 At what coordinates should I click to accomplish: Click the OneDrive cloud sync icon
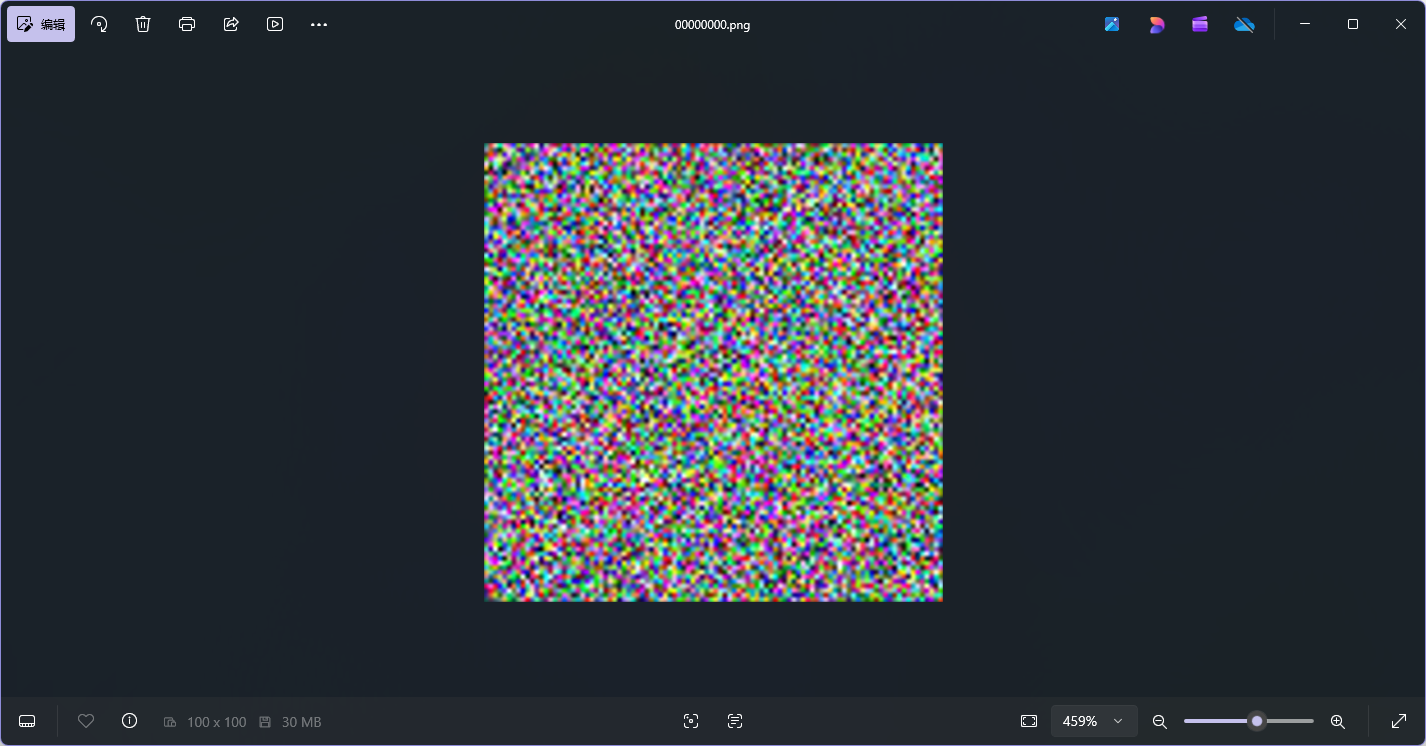coord(1244,24)
